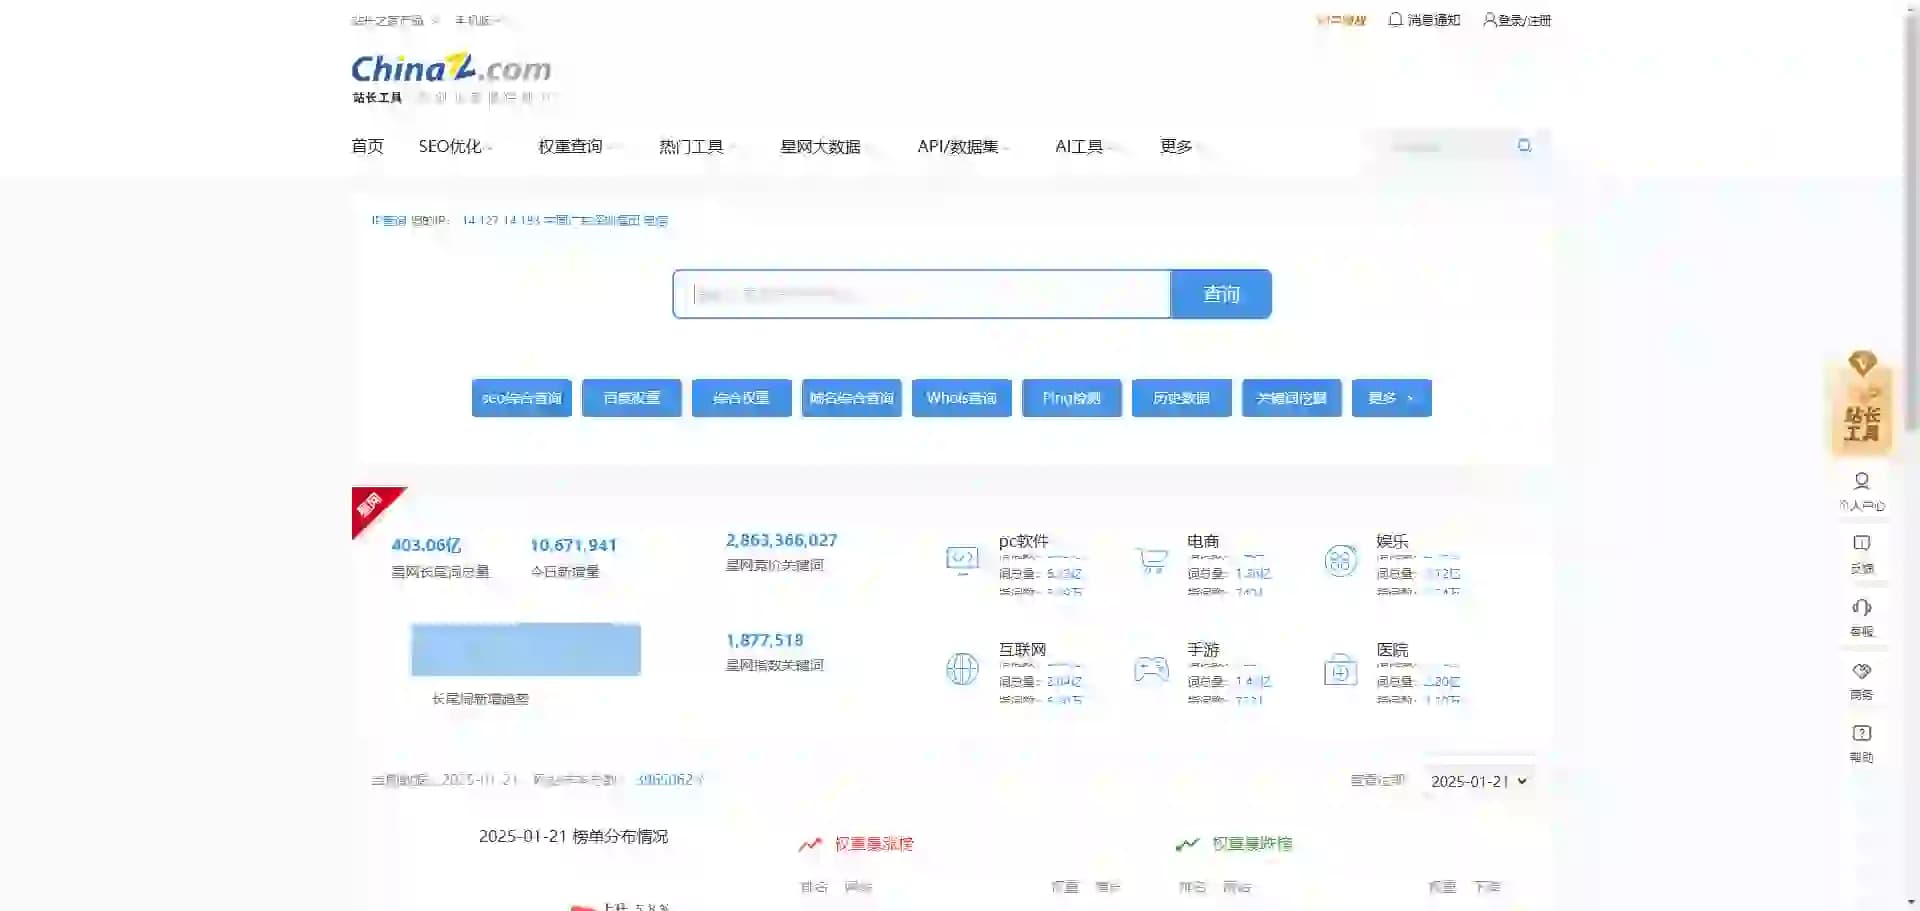The image size is (1920, 911).
Task: Click the 长尾词新增趋势 chart thumbnail
Action: tap(526, 649)
